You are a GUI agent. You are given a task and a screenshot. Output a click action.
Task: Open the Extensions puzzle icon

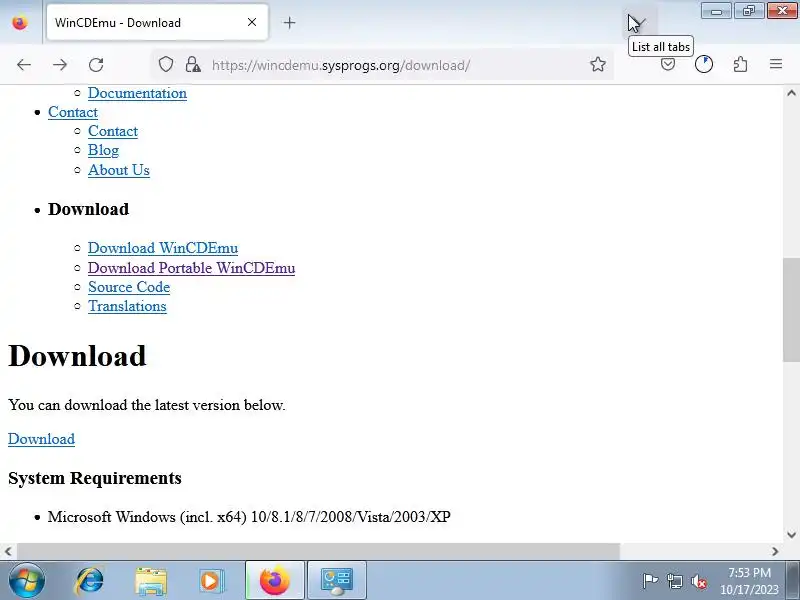point(740,65)
